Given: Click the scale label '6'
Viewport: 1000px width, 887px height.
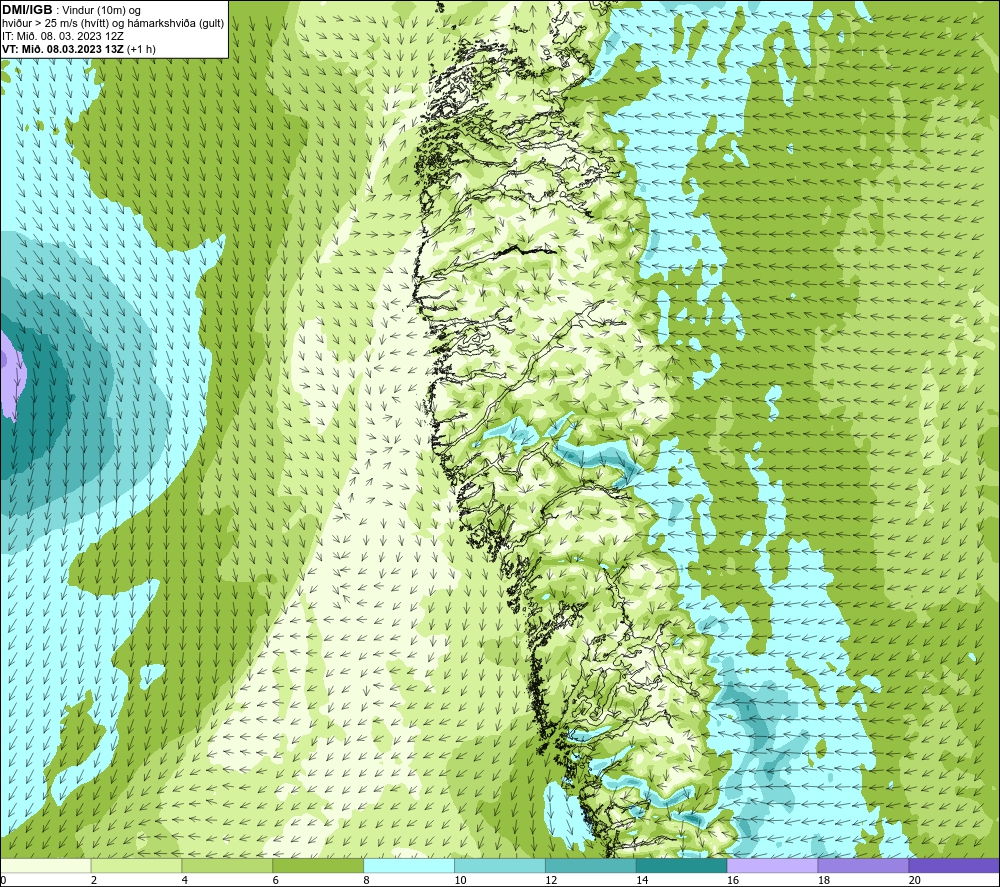Looking at the screenshot, I should click(x=276, y=880).
